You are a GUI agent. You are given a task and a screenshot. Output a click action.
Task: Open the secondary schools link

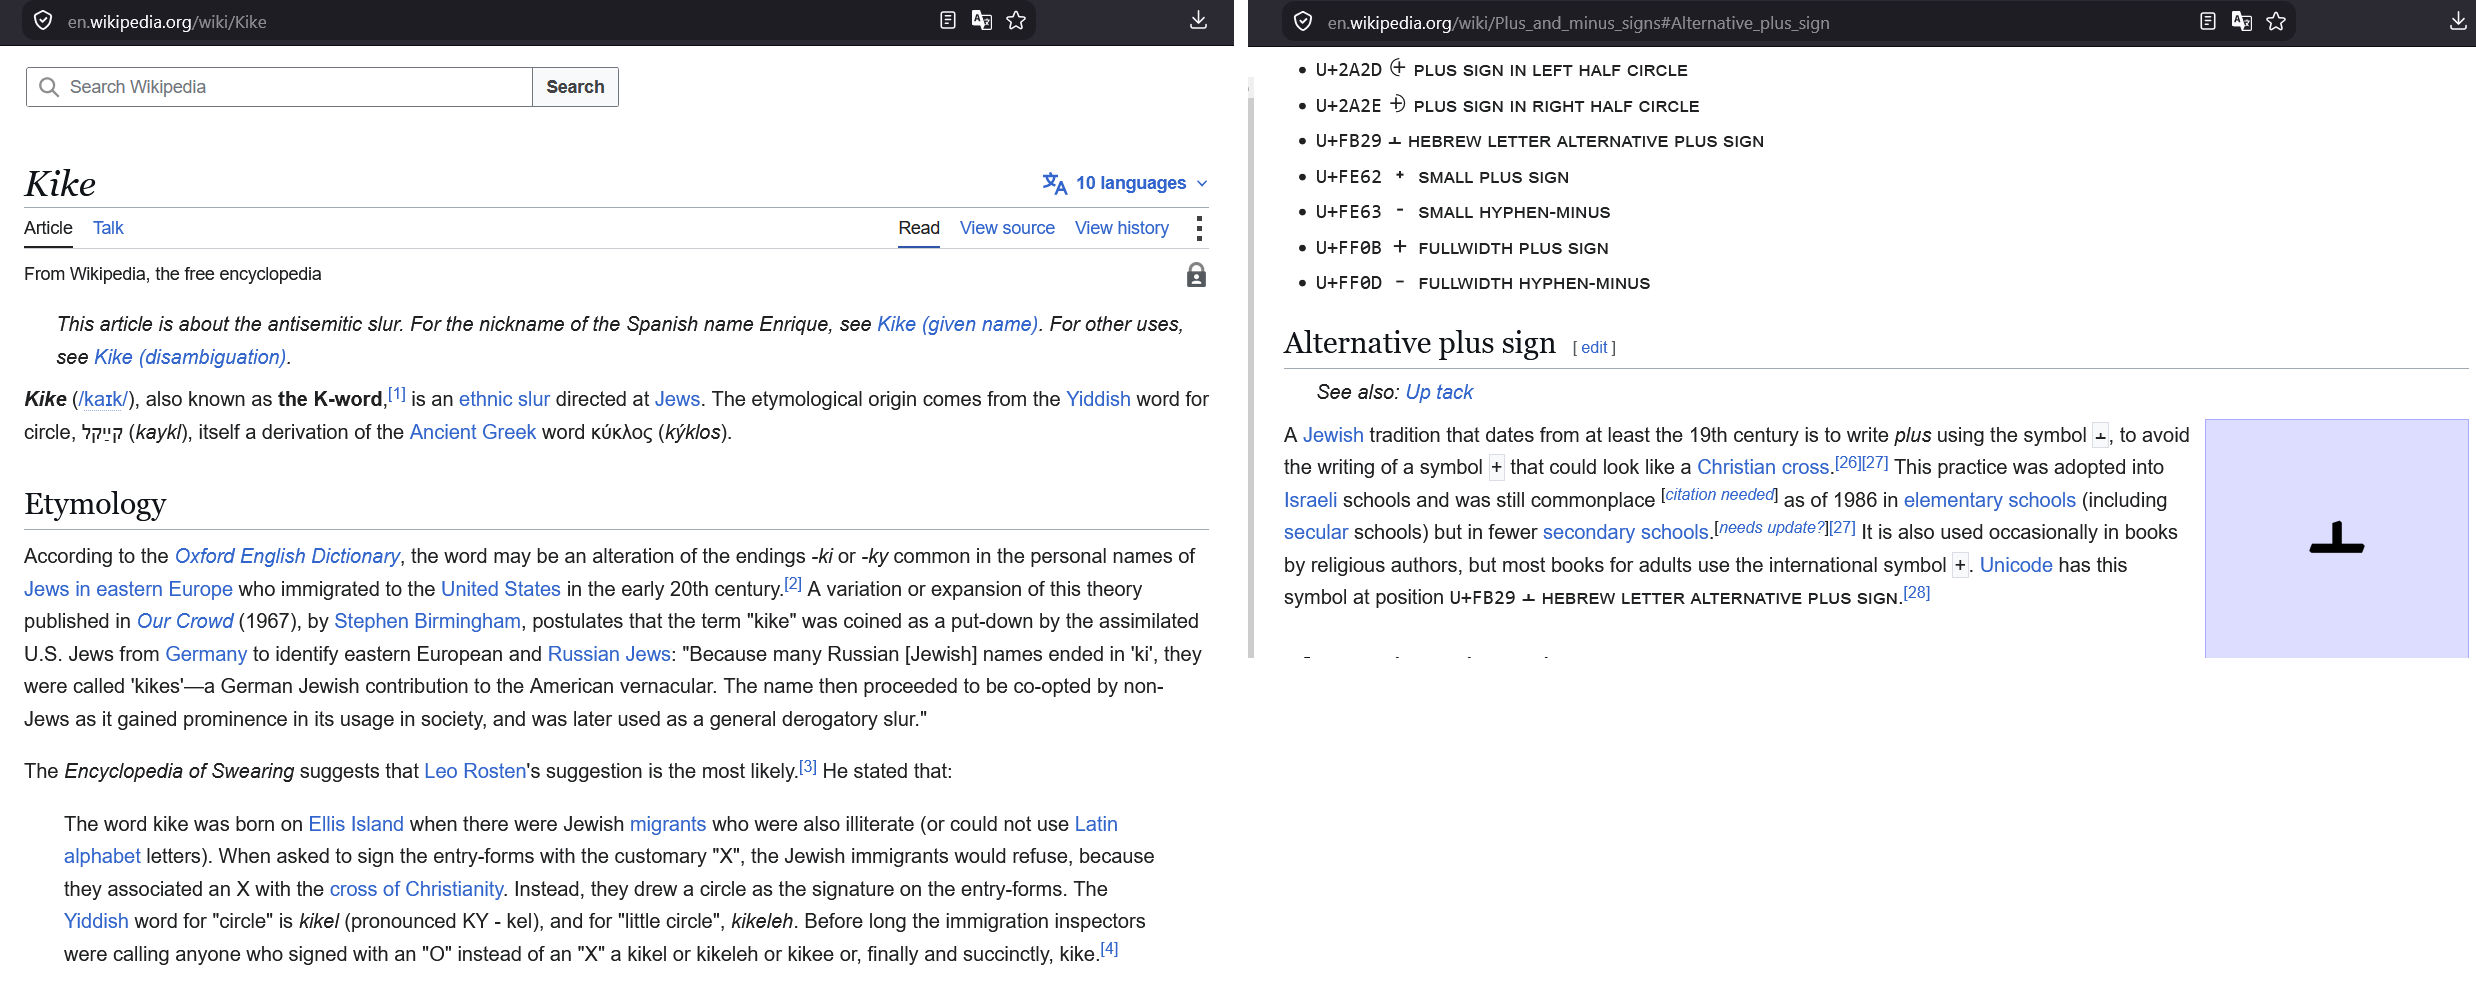click(x=1626, y=532)
